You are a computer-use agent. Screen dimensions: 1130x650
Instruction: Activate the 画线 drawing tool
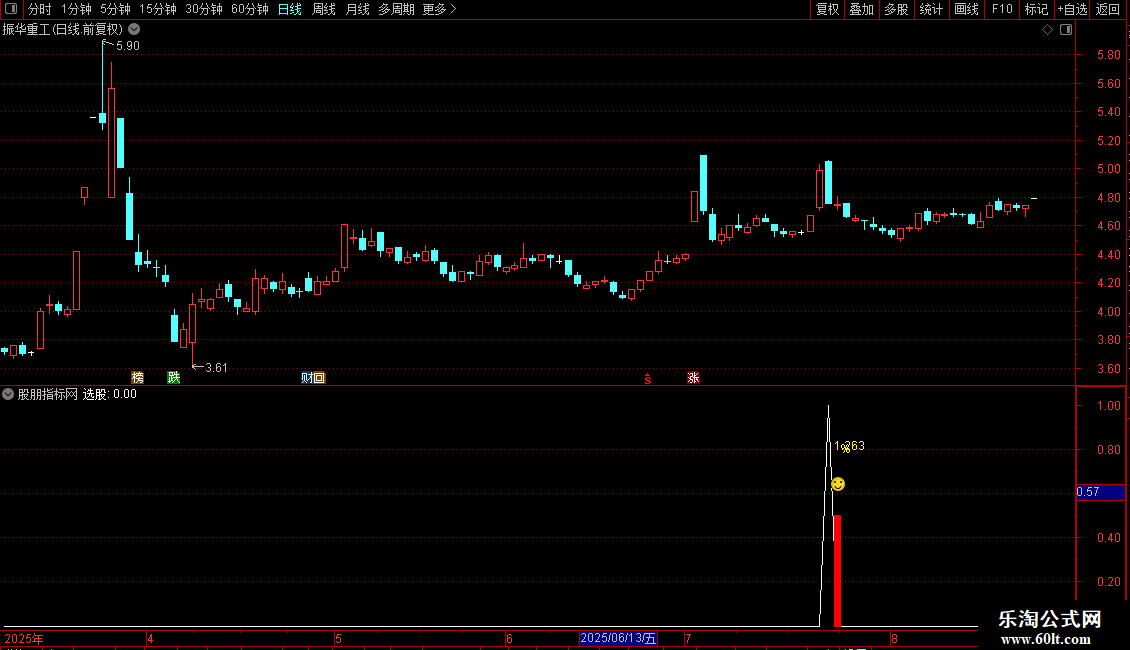(x=966, y=9)
